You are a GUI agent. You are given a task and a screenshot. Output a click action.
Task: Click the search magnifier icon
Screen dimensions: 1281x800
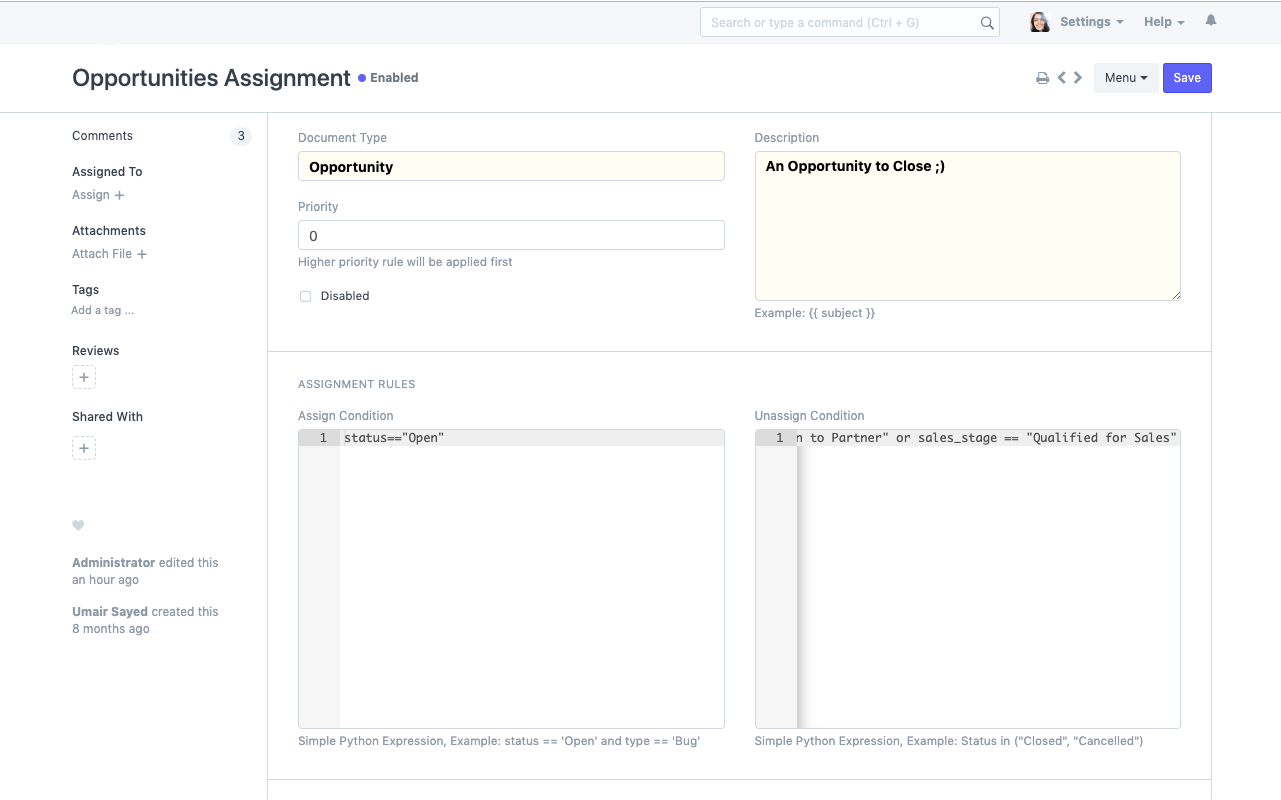click(987, 23)
